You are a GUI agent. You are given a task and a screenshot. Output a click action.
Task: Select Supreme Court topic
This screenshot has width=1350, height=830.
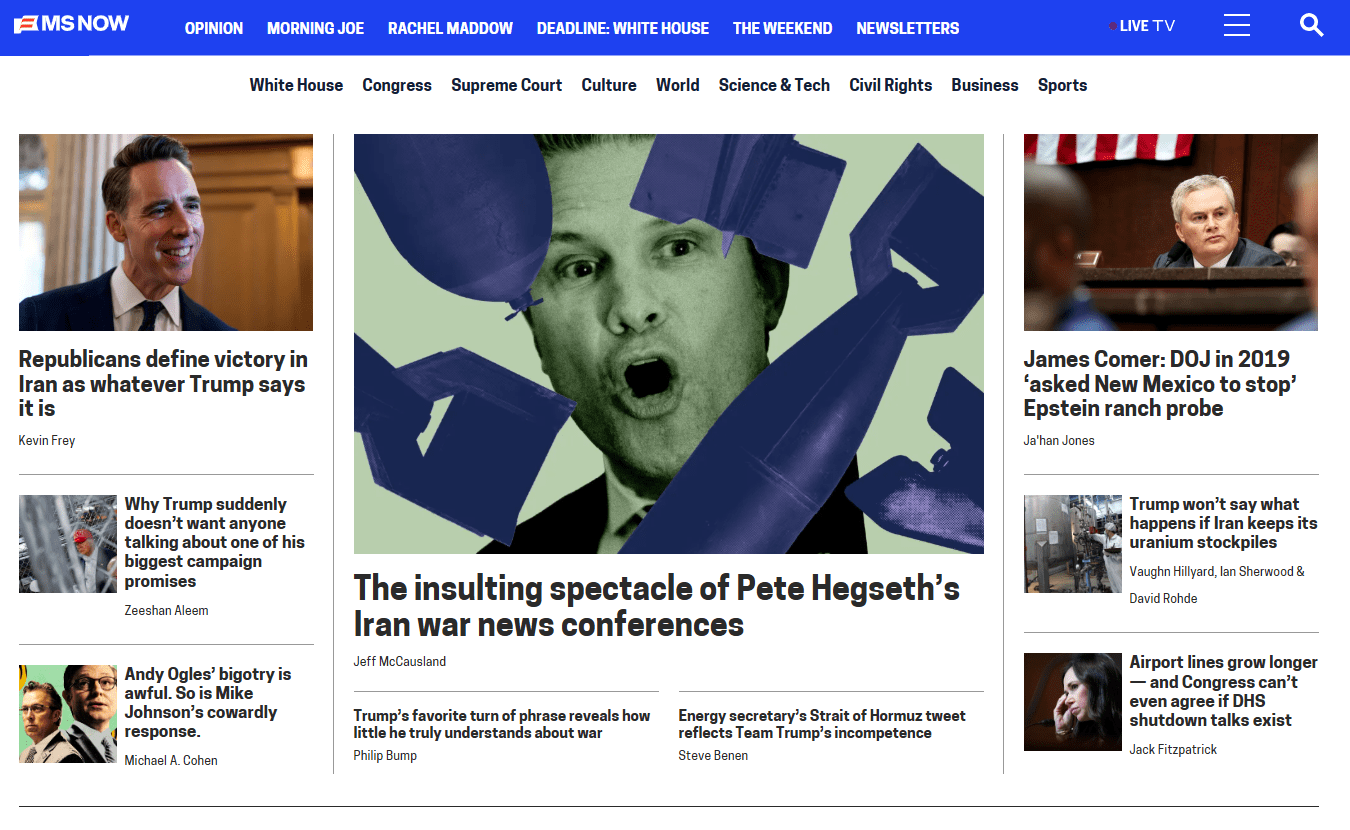click(506, 85)
